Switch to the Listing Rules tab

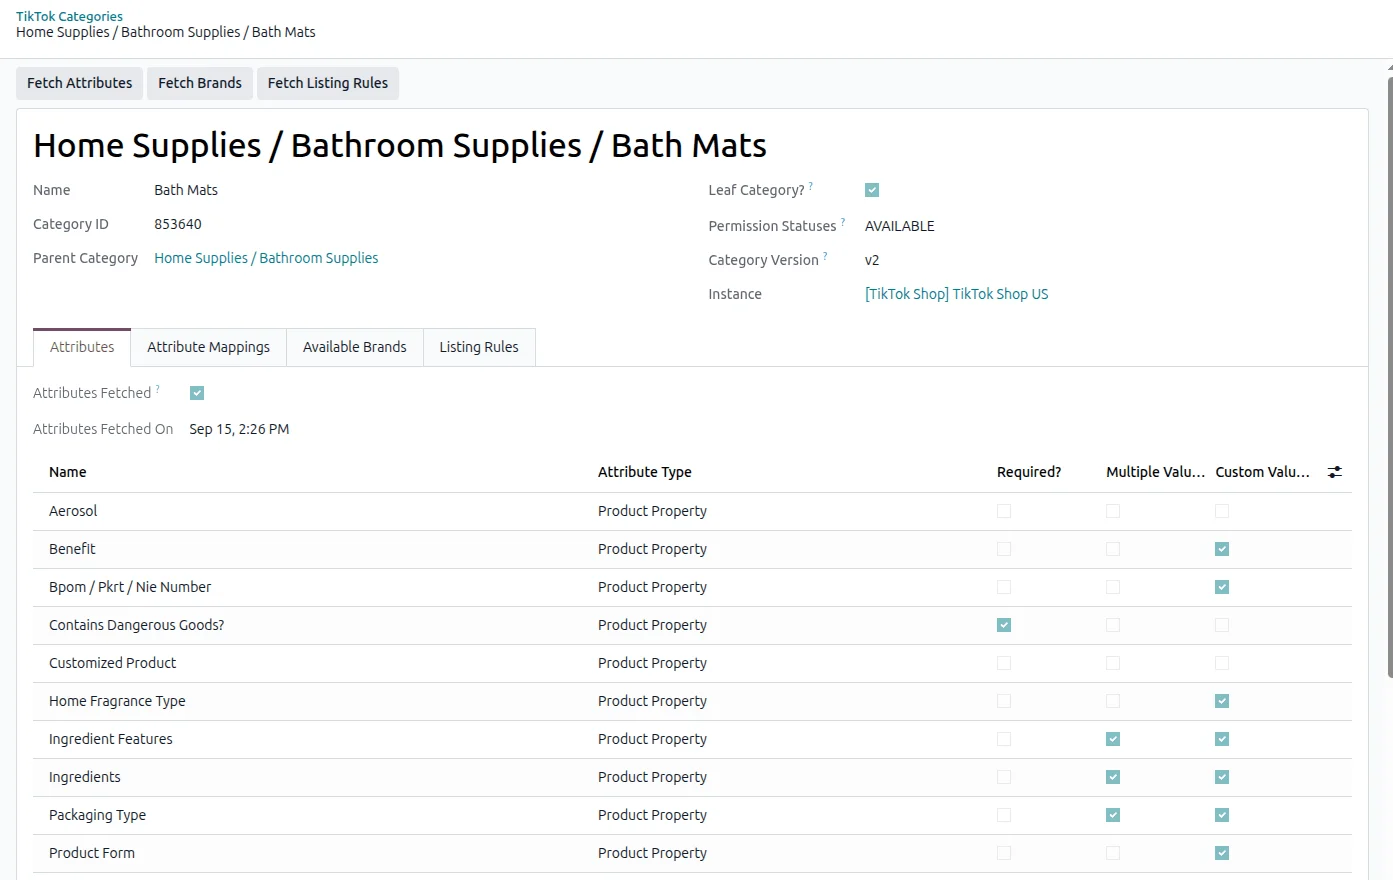(479, 347)
